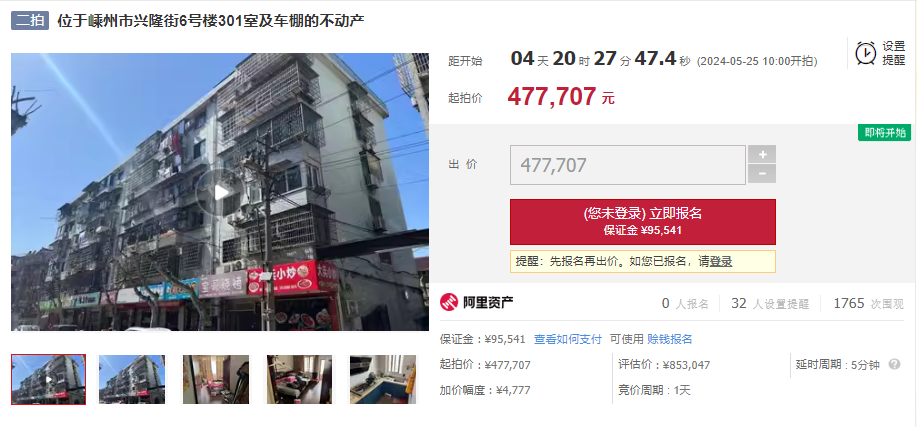The width and height of the screenshot is (917, 427).
Task: Click the bid amount input field
Action: (628, 165)
